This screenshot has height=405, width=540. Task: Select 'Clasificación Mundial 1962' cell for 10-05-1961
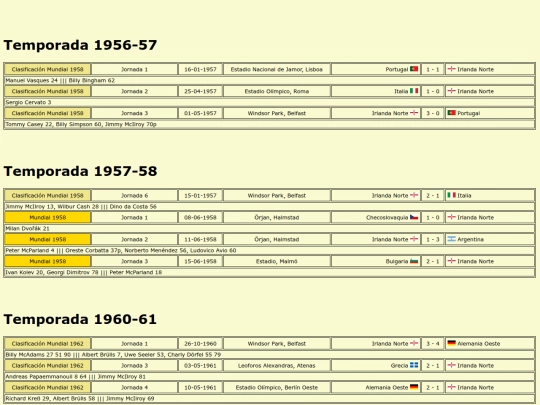(48, 387)
